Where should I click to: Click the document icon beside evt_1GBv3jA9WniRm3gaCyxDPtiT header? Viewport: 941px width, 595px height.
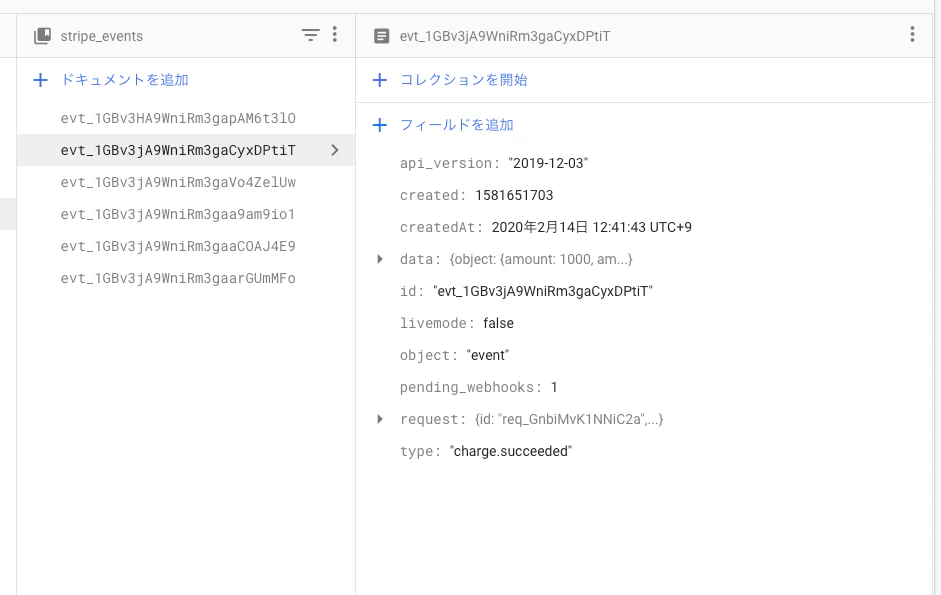pyautogui.click(x=381, y=36)
